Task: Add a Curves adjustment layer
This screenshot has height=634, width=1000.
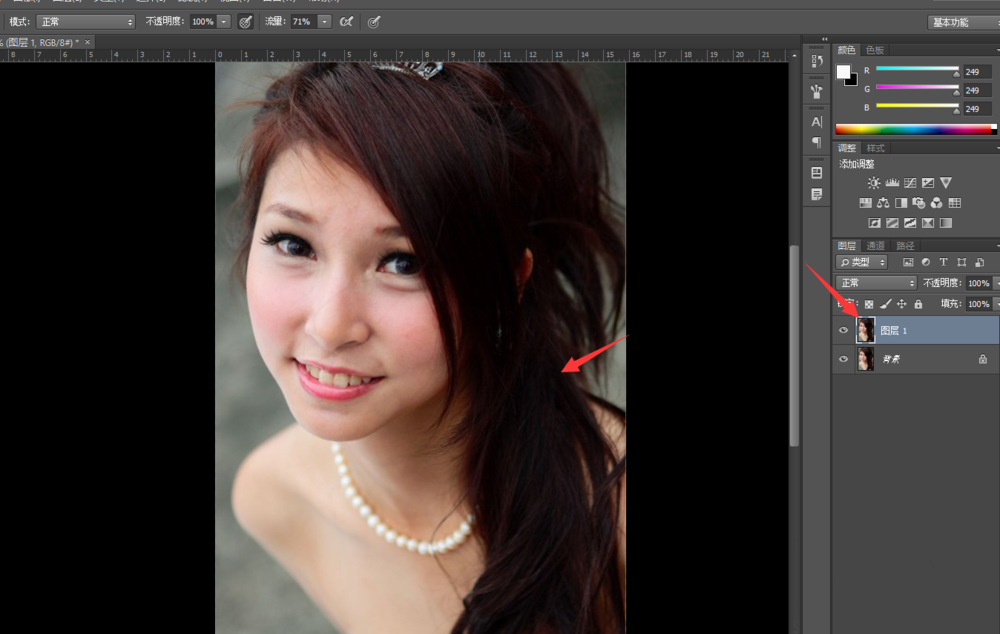Action: coord(910,183)
